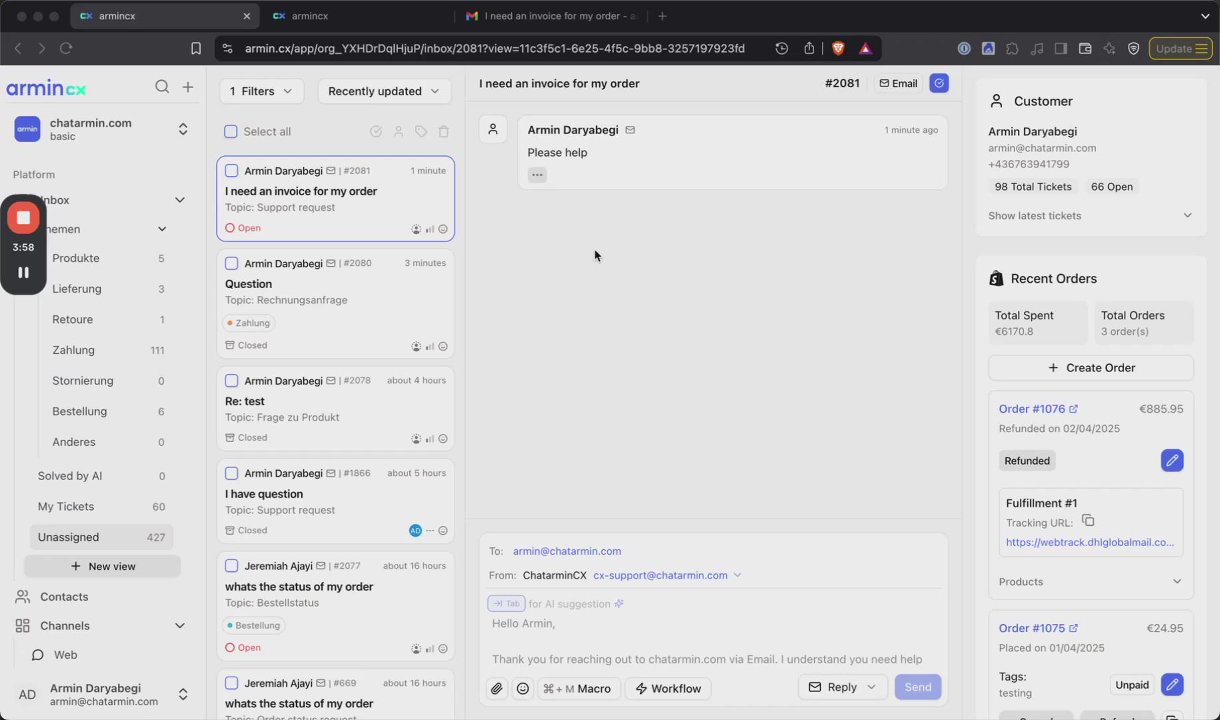Click the Send button
The width and height of the screenshot is (1220, 720).
(918, 687)
